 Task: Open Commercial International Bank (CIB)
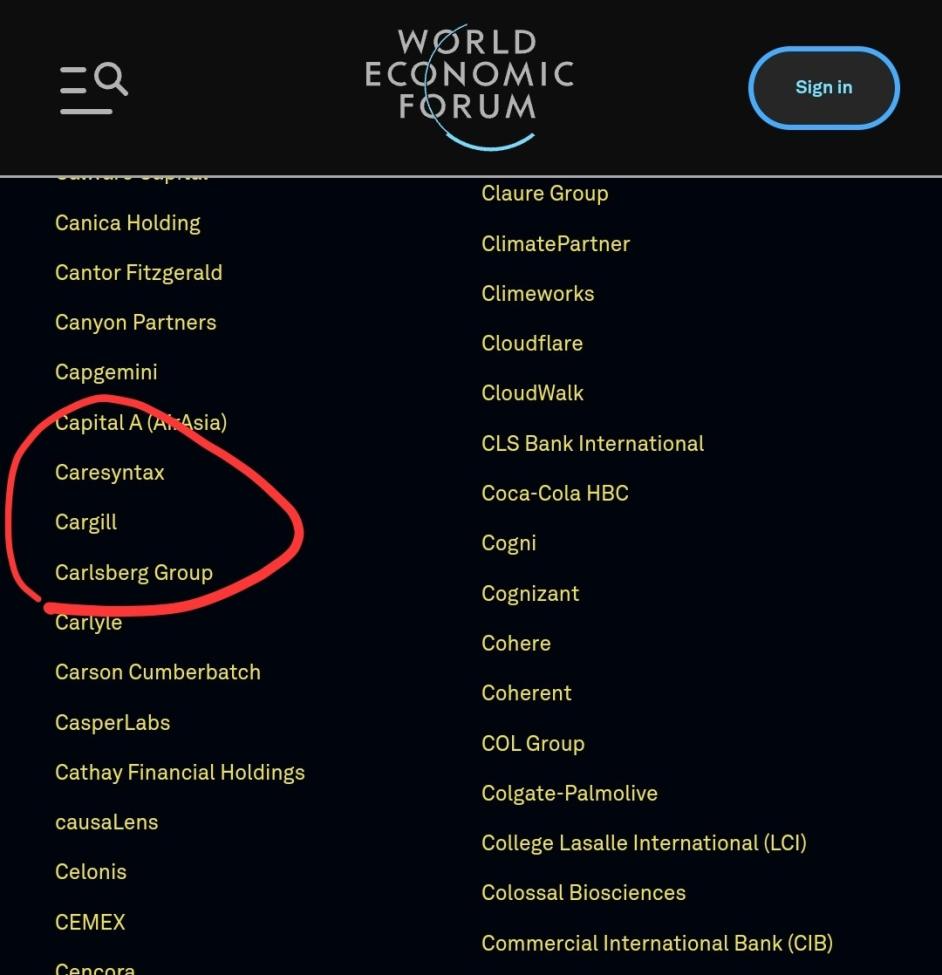point(657,943)
